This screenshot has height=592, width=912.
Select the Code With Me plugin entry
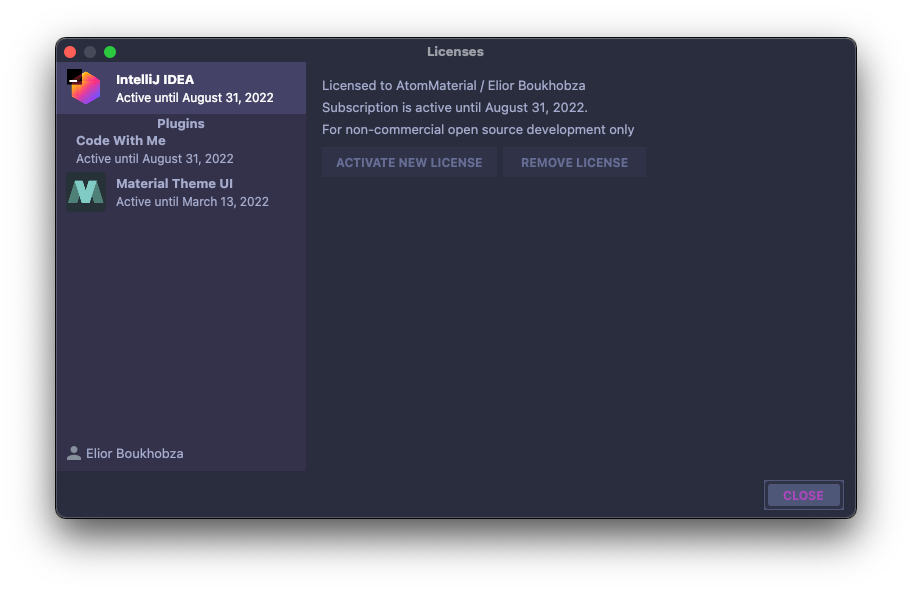tap(181, 149)
